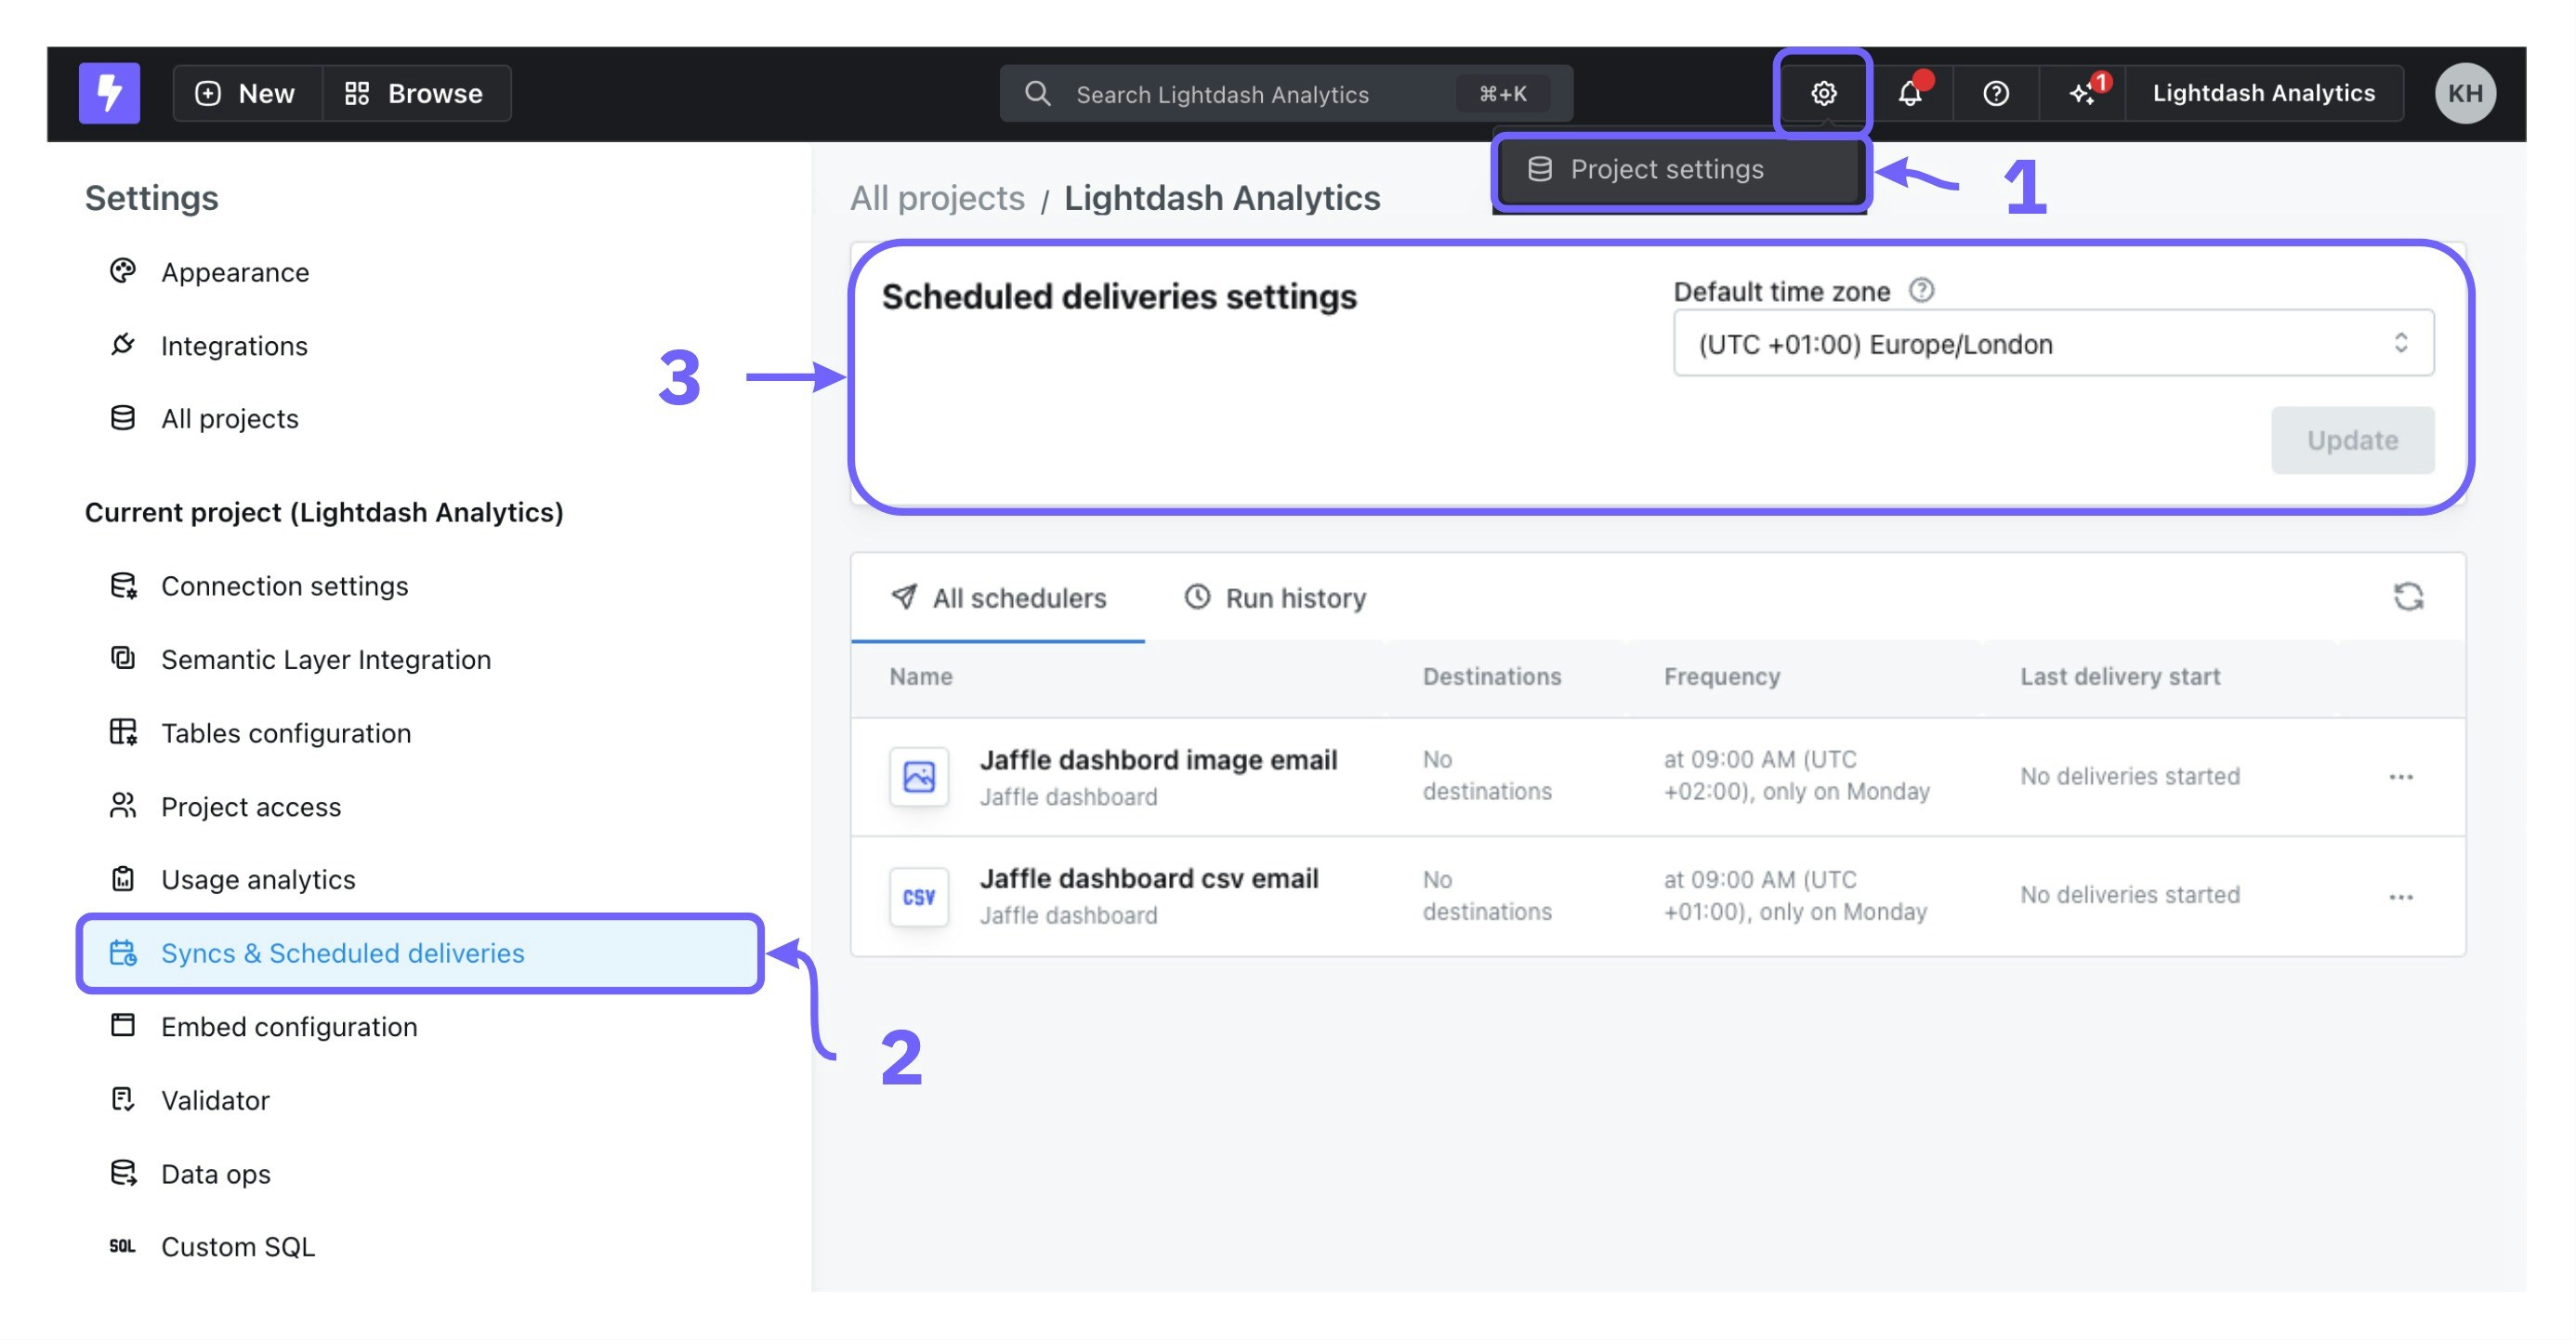This screenshot has width=2576, height=1340.
Task: Open the notifications bell icon
Action: click(x=1909, y=93)
